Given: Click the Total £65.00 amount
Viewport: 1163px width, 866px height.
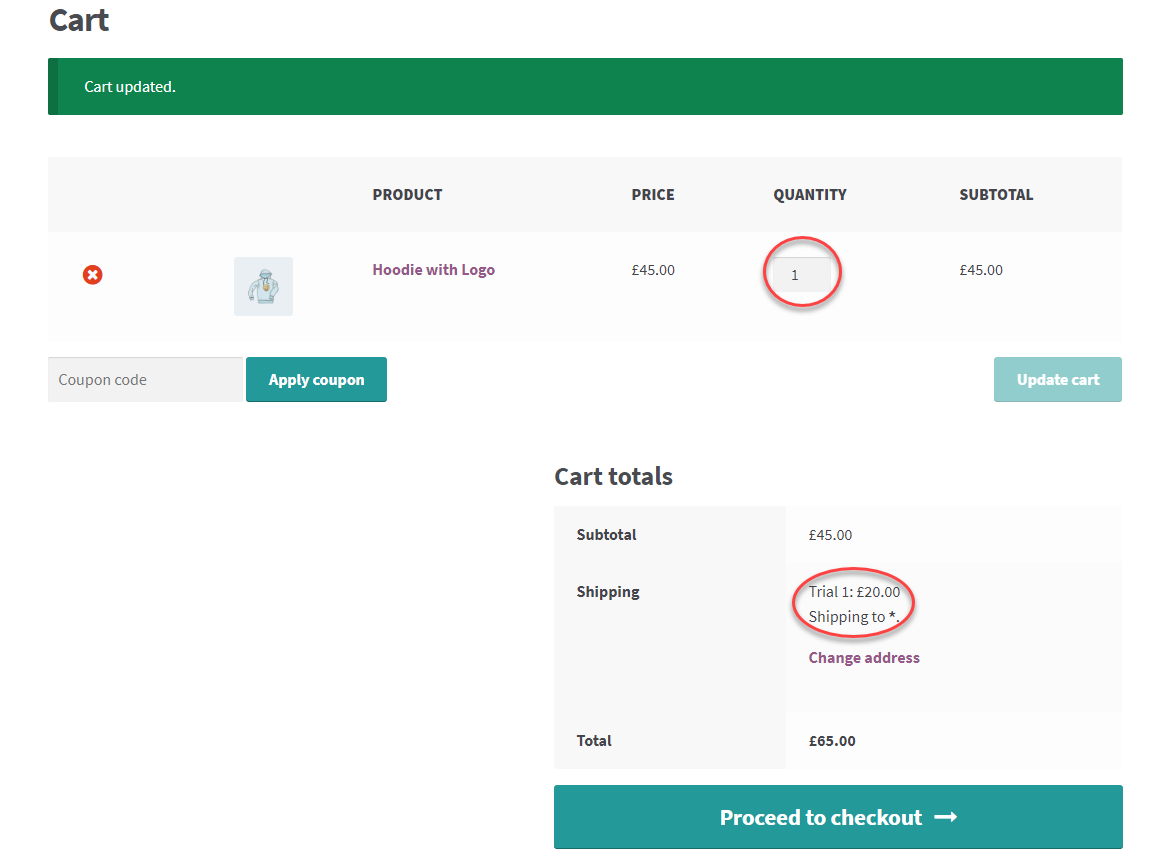Looking at the screenshot, I should pos(830,740).
